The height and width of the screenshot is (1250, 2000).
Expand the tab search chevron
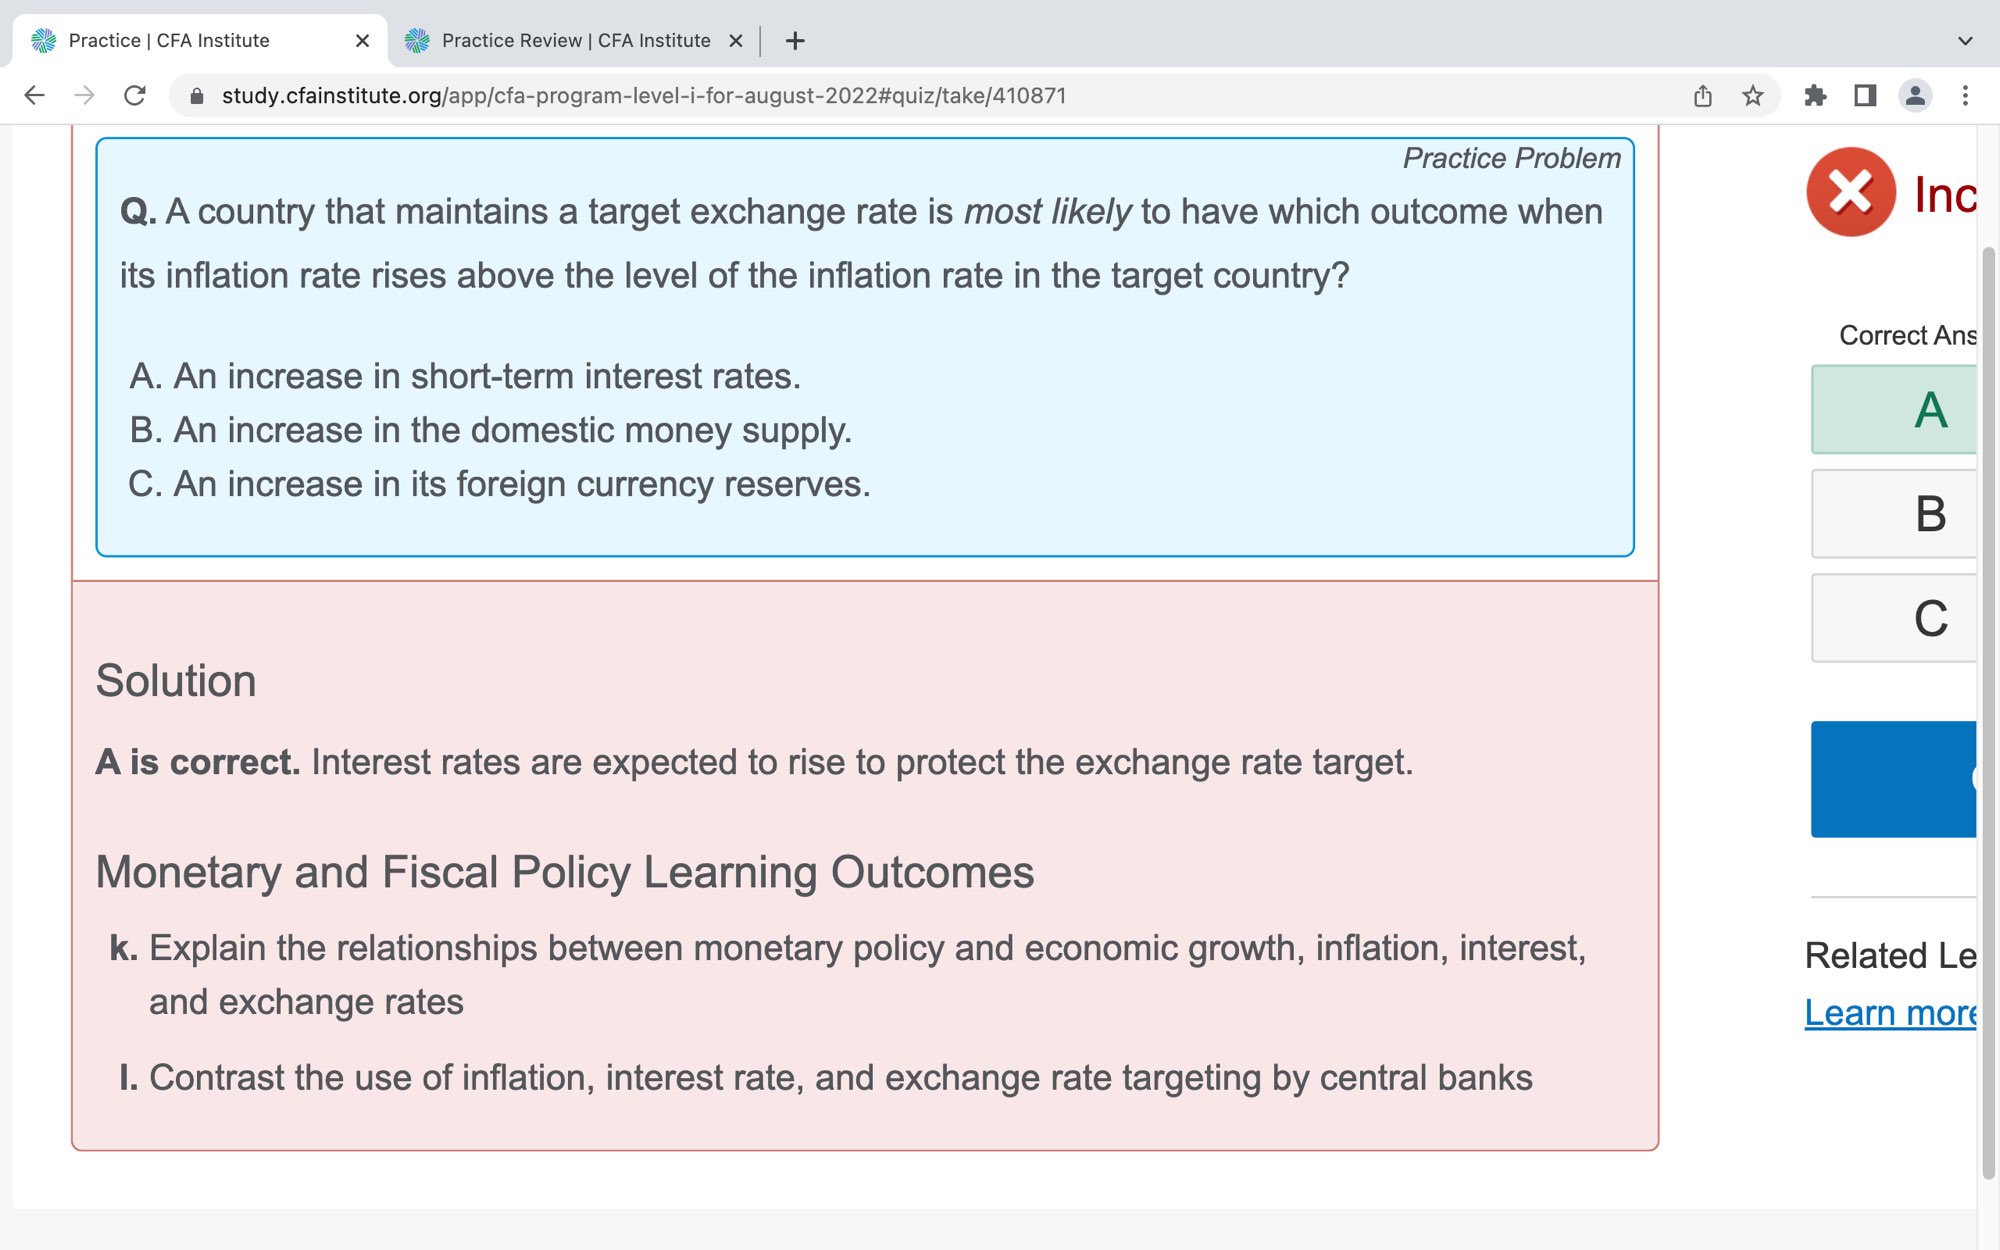pyautogui.click(x=1965, y=41)
